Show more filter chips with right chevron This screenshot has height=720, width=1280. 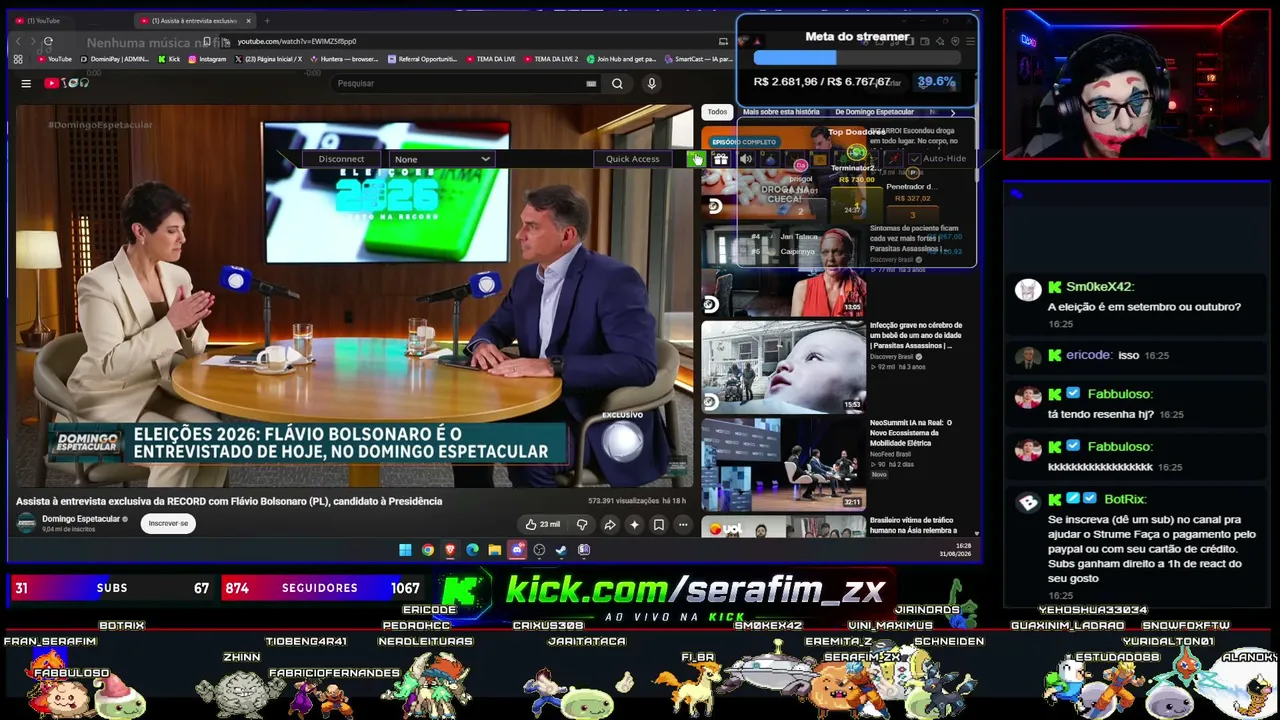952,112
